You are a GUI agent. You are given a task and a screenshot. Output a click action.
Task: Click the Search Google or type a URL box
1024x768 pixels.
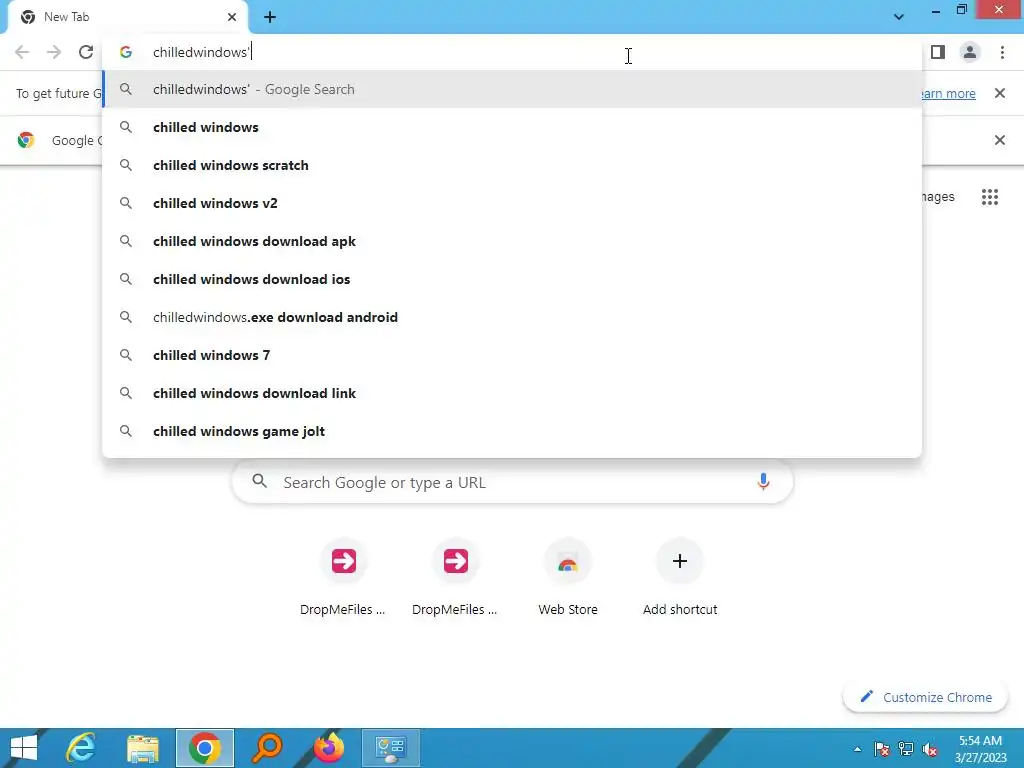coord(513,483)
